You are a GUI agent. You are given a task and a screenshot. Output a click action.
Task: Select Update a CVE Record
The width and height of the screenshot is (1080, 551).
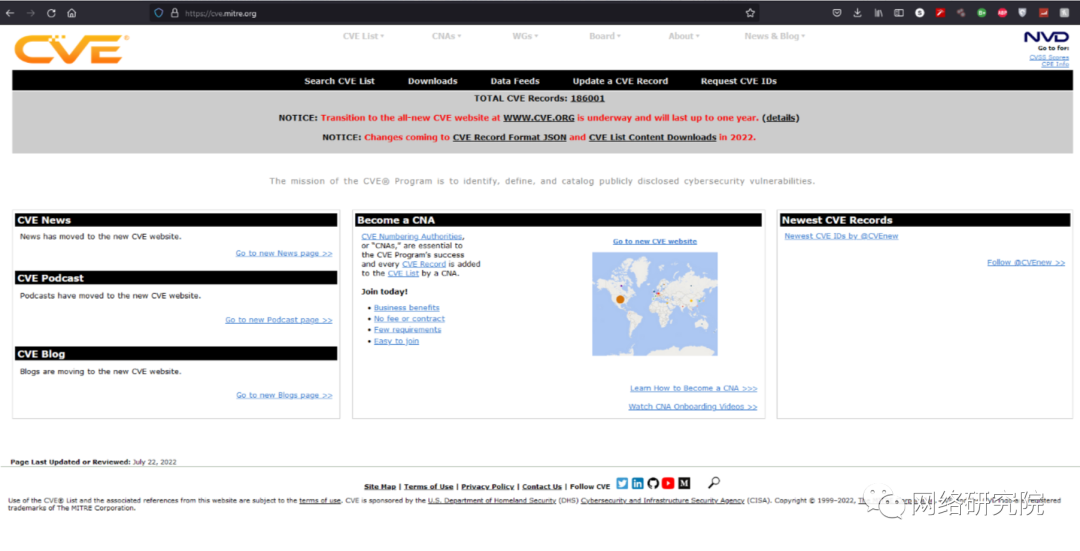[621, 81]
